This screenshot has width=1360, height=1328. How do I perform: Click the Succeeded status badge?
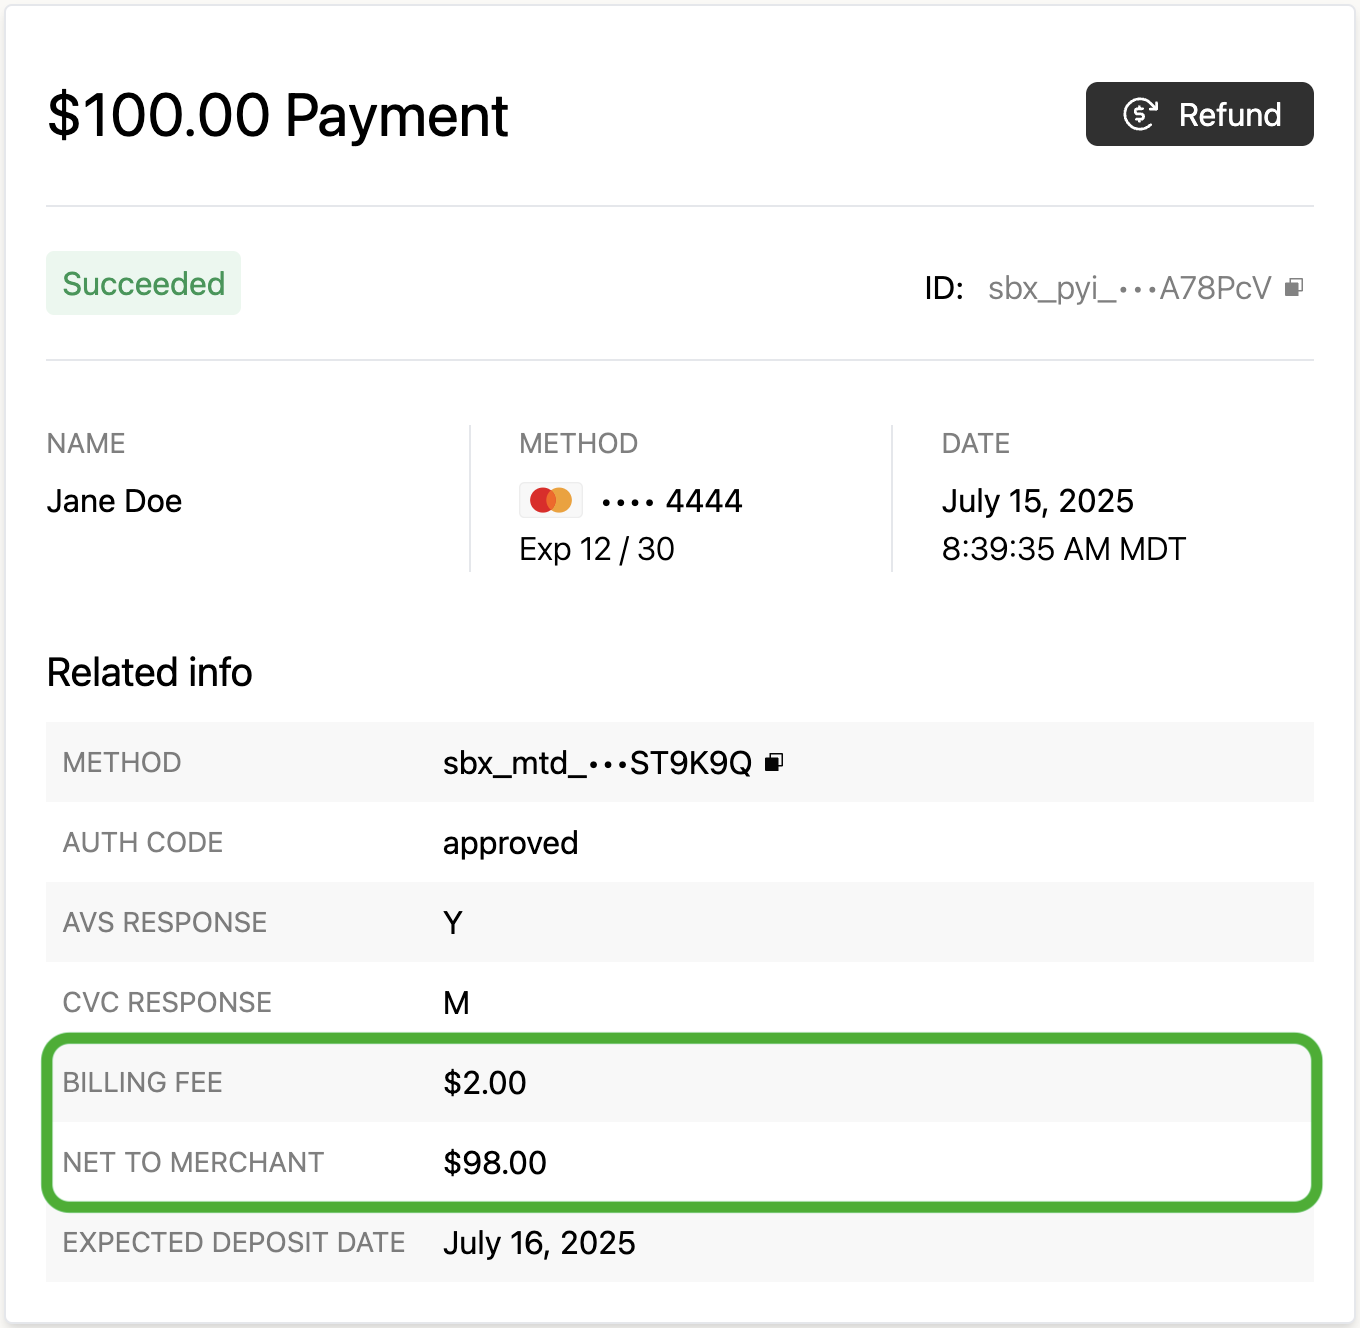(144, 283)
